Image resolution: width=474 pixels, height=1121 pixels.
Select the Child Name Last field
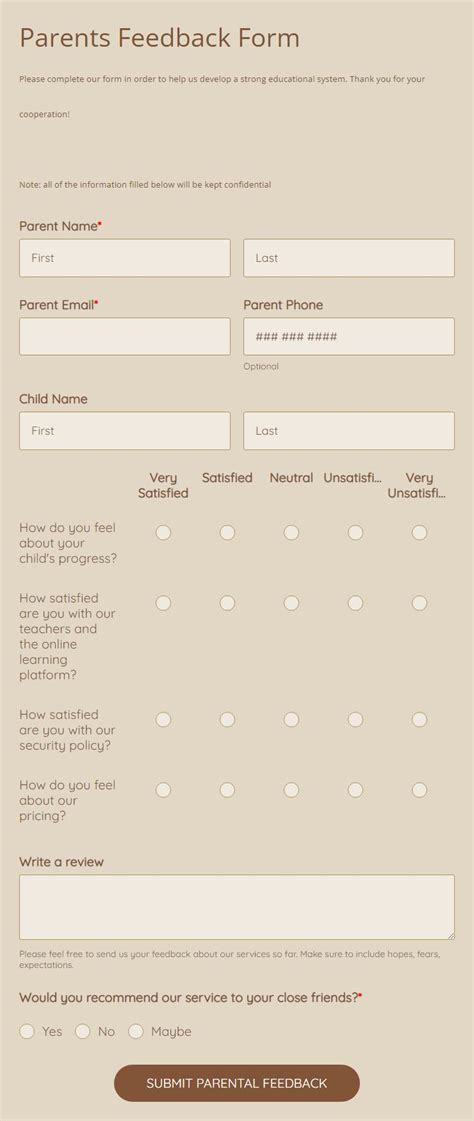(x=349, y=431)
